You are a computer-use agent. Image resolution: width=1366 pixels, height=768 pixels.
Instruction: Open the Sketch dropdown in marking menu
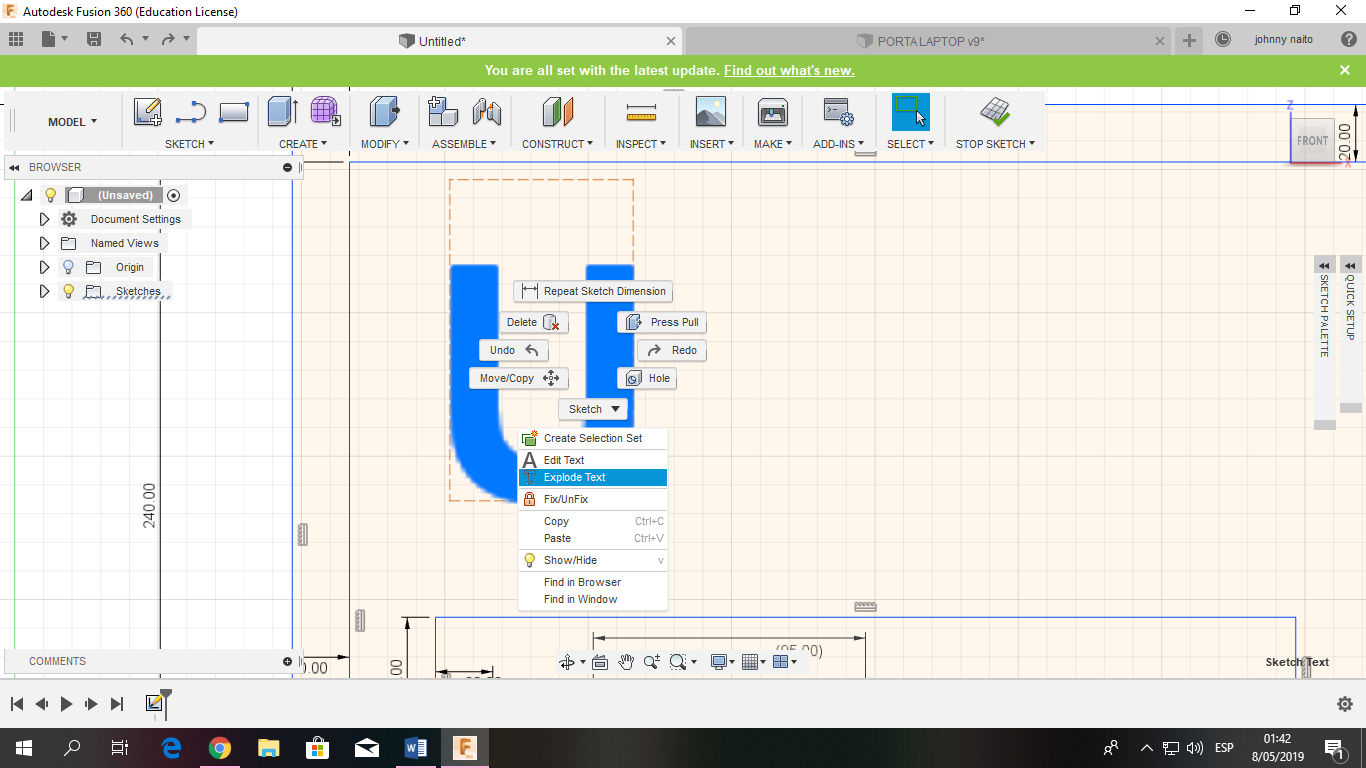click(x=593, y=409)
